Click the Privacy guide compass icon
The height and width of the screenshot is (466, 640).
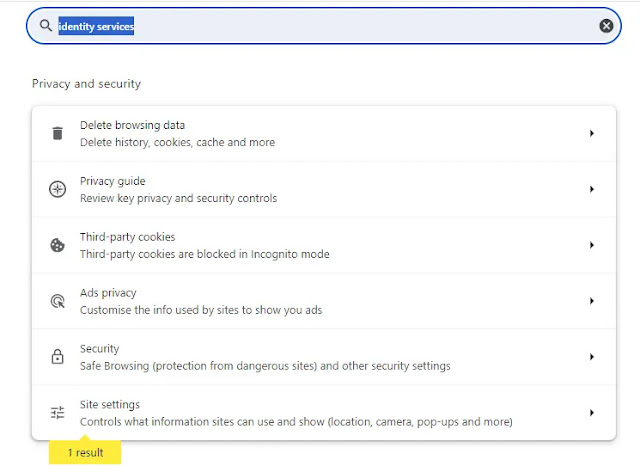click(x=58, y=189)
